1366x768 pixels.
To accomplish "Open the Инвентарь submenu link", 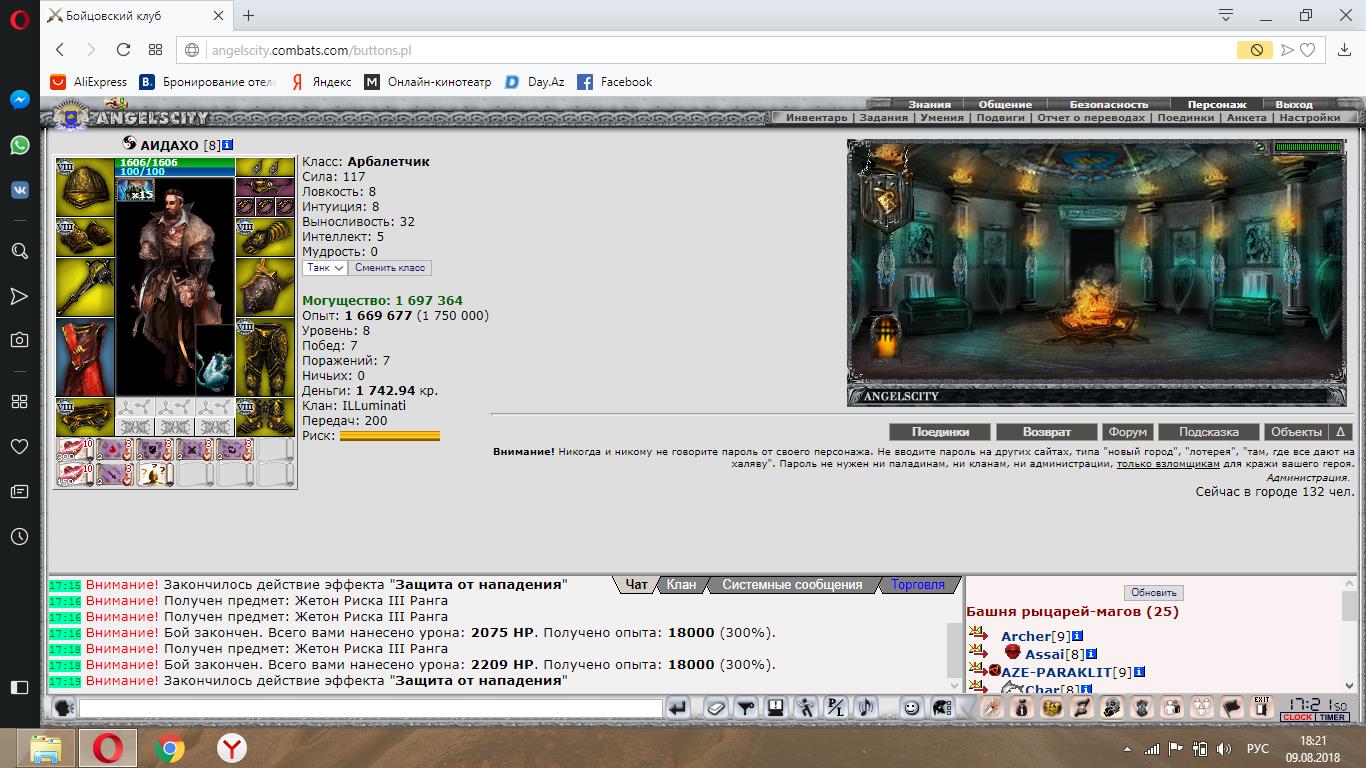I will (x=816, y=117).
